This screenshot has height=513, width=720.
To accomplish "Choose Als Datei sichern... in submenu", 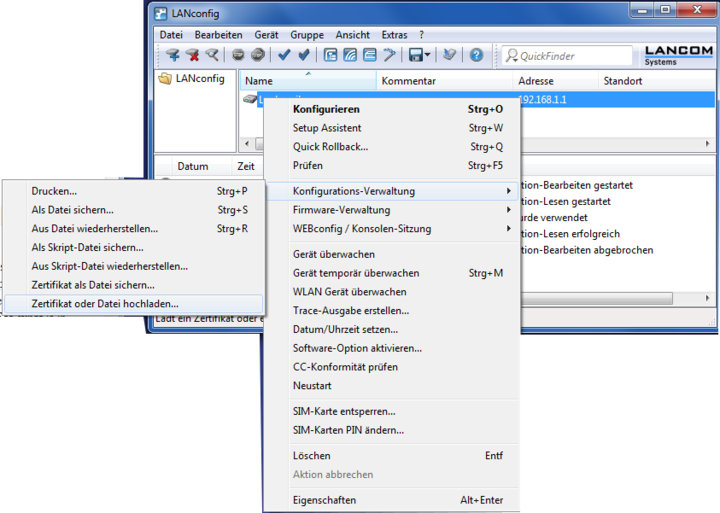I will point(134,210).
